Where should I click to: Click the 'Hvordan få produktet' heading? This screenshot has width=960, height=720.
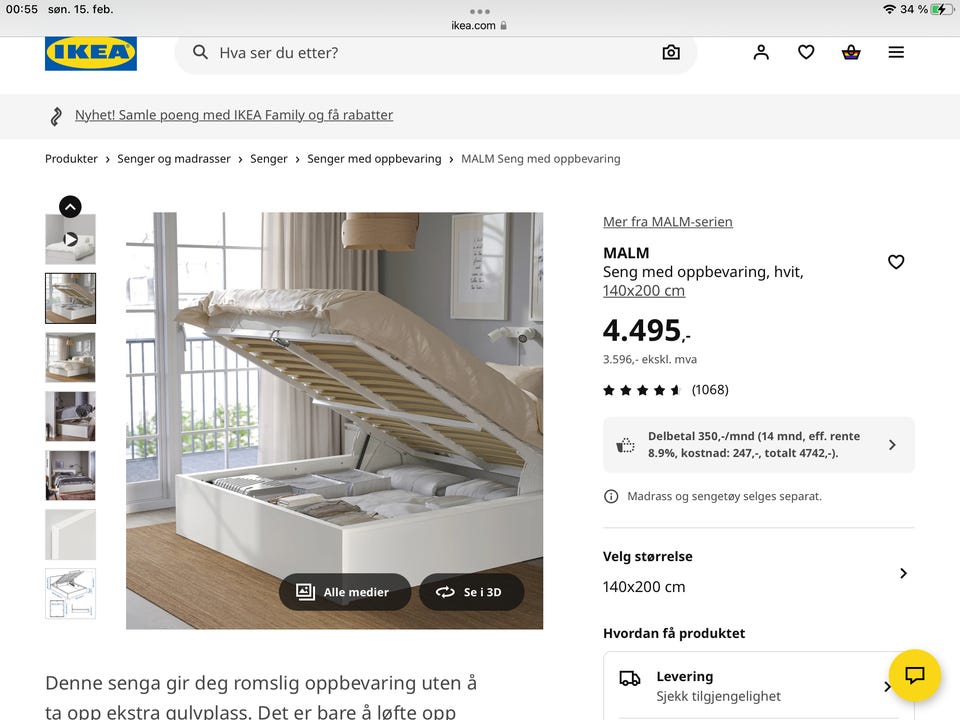[674, 633]
